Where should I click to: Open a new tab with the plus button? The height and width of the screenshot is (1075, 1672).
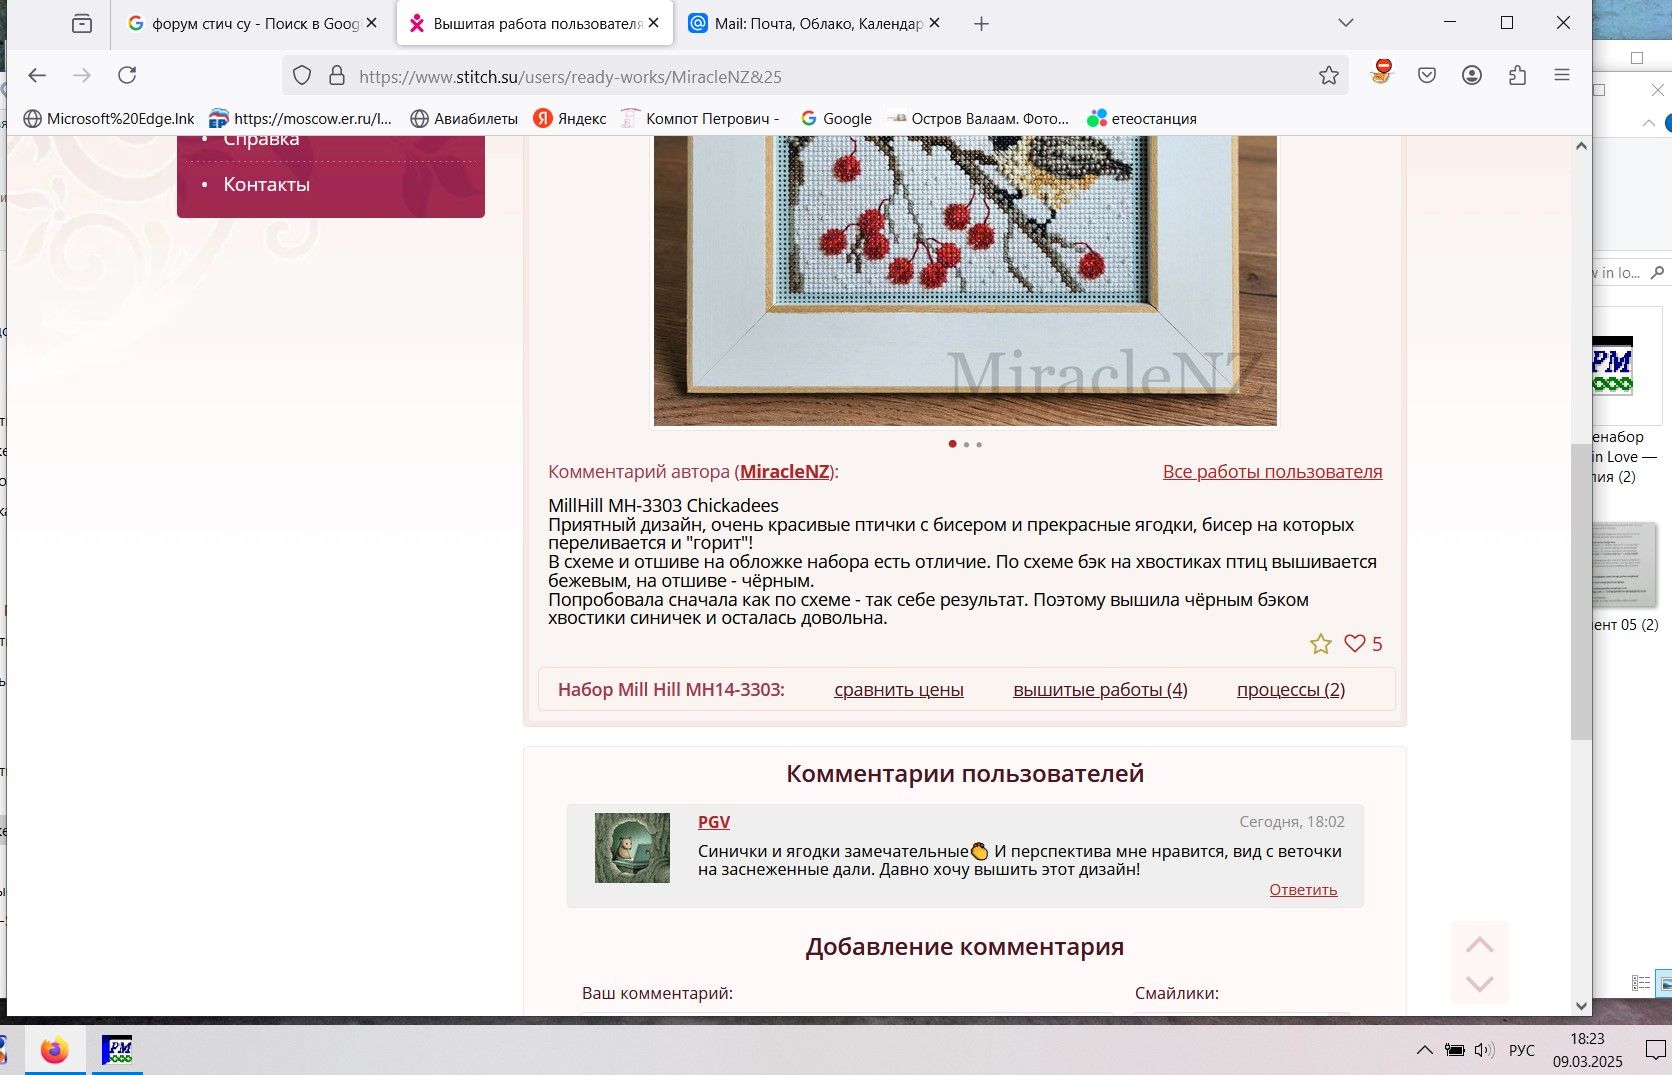click(x=981, y=24)
